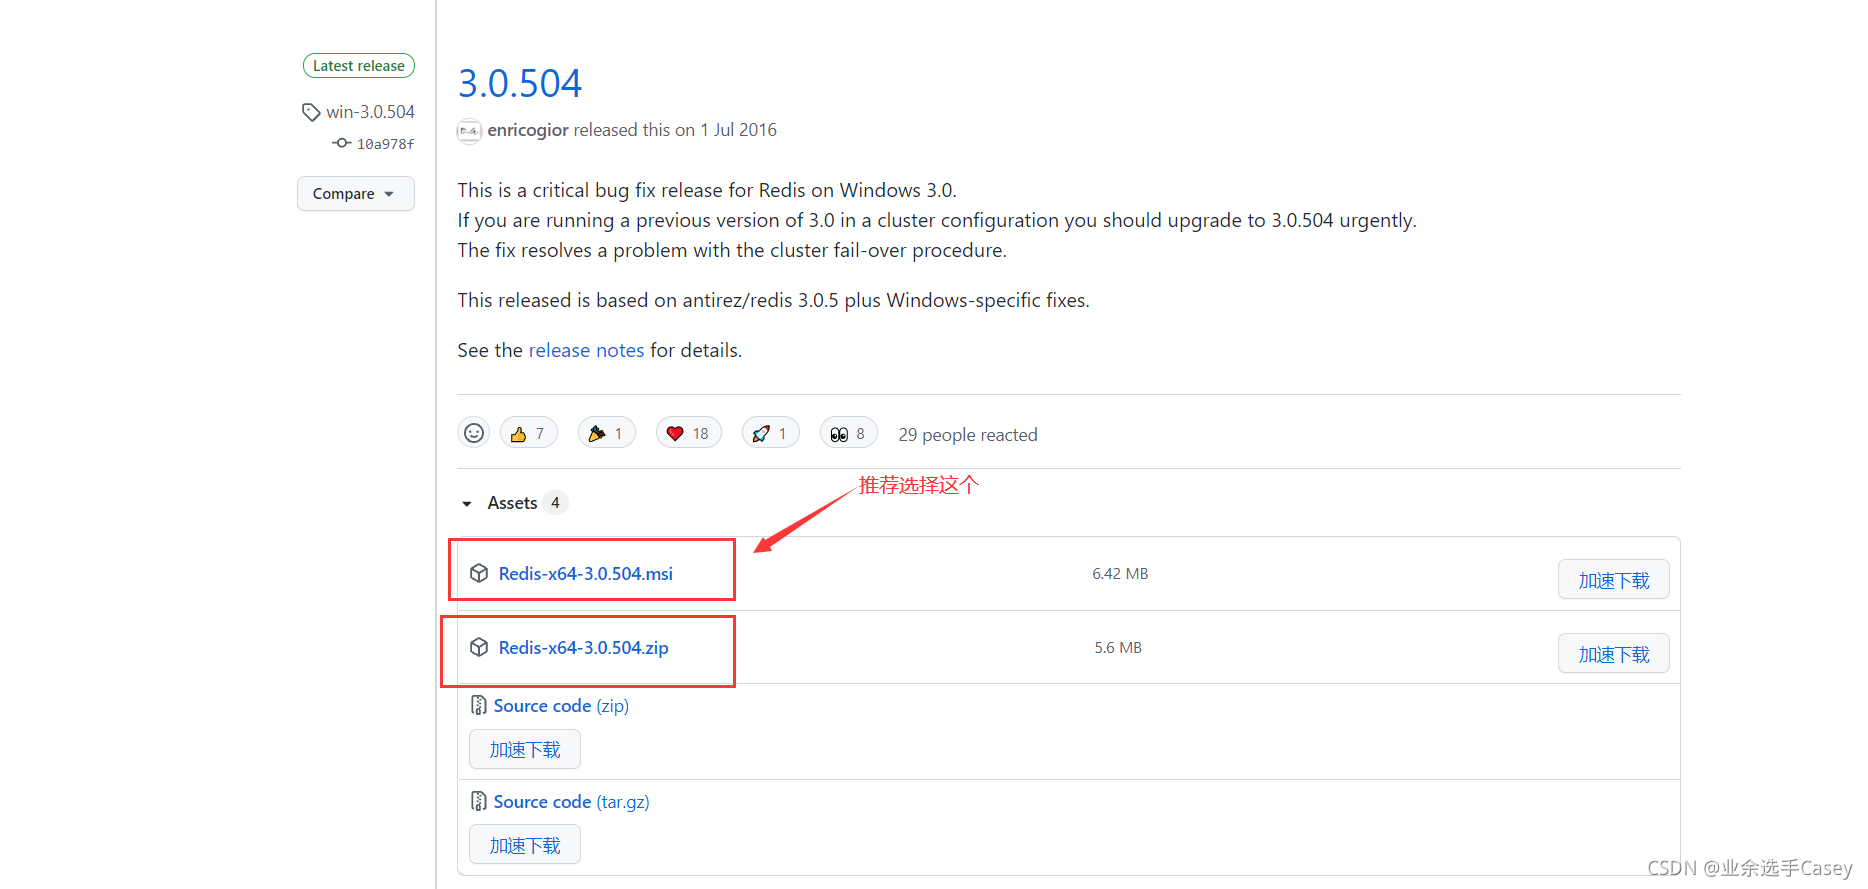Open enricogior's avatar image
The width and height of the screenshot is (1868, 889).
tap(469, 131)
